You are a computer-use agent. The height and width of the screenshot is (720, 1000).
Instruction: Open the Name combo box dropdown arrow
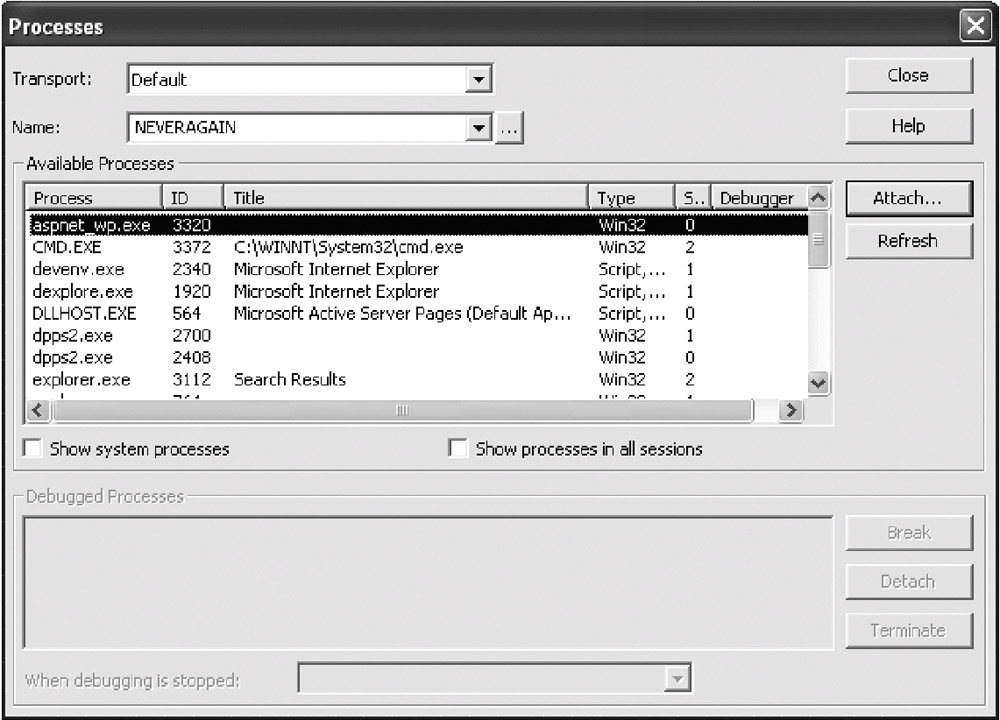[479, 128]
